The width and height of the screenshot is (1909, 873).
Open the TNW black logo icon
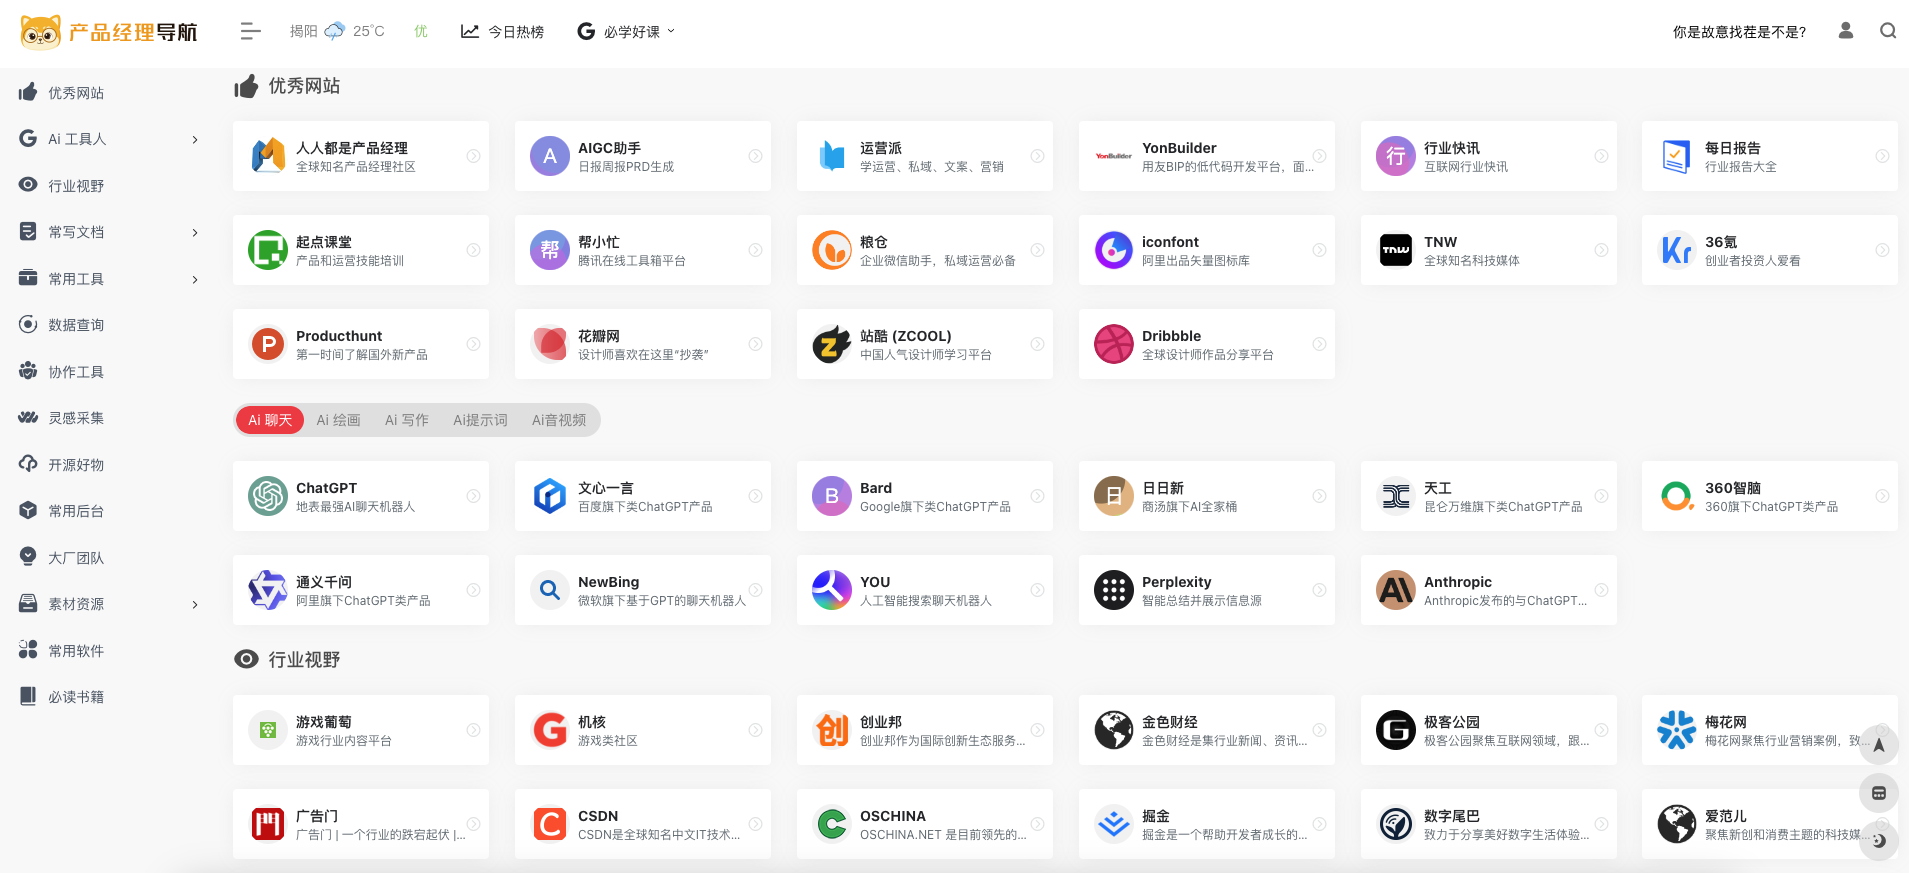1396,250
